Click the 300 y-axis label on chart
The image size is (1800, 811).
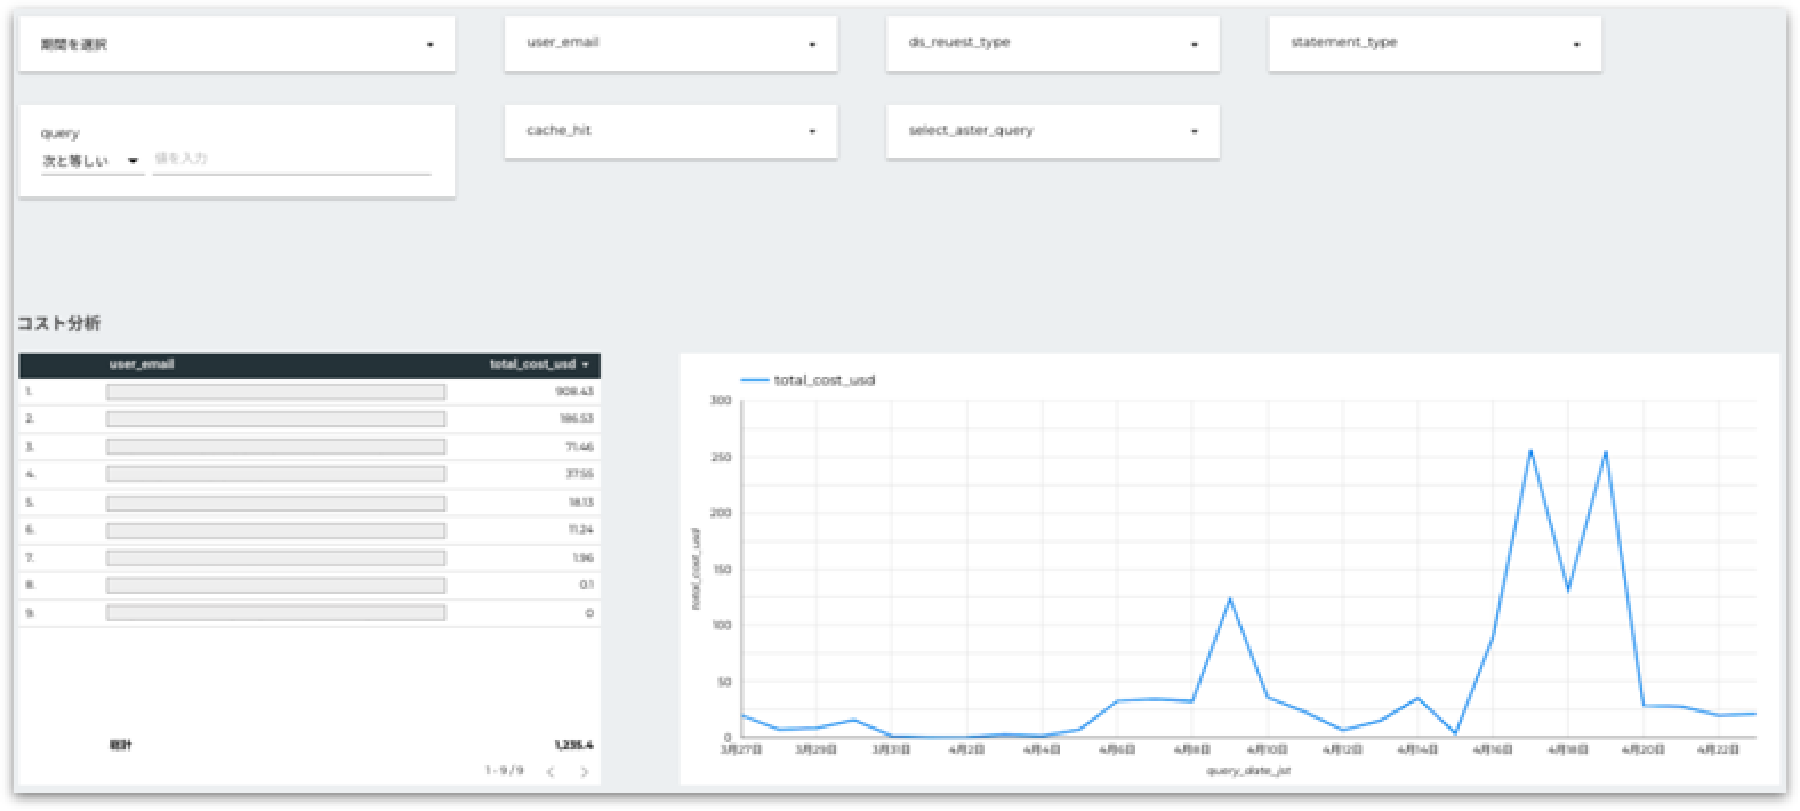pyautogui.click(x=720, y=400)
